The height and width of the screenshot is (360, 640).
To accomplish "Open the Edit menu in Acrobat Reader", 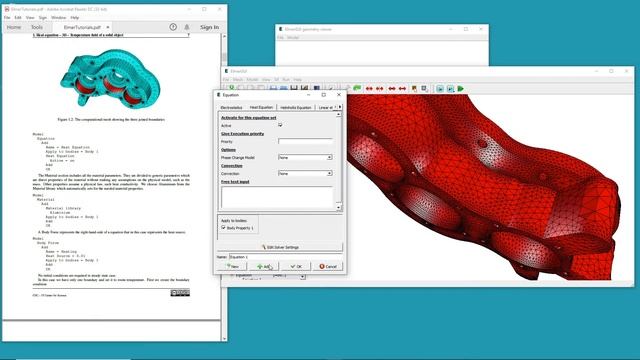I will click(18, 18).
